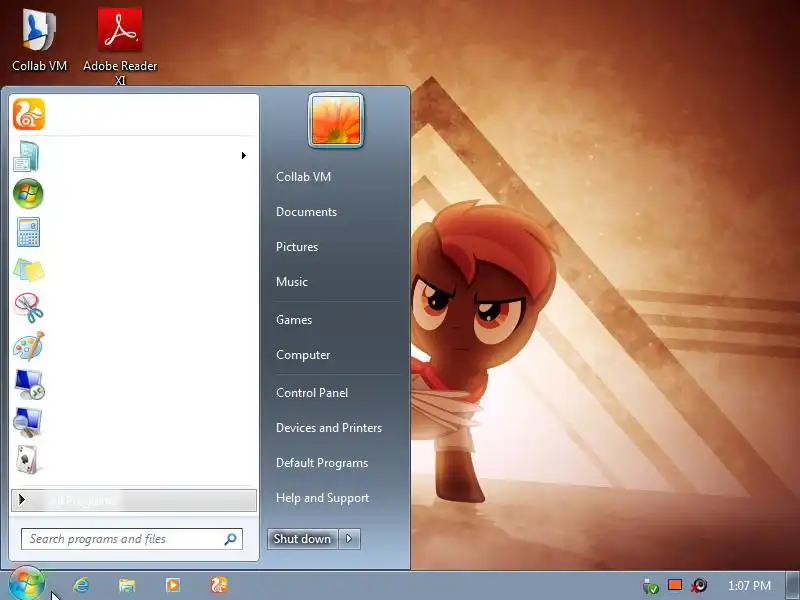
Task: Launch Solitaire via the playing cards icon
Action: [x=28, y=460]
